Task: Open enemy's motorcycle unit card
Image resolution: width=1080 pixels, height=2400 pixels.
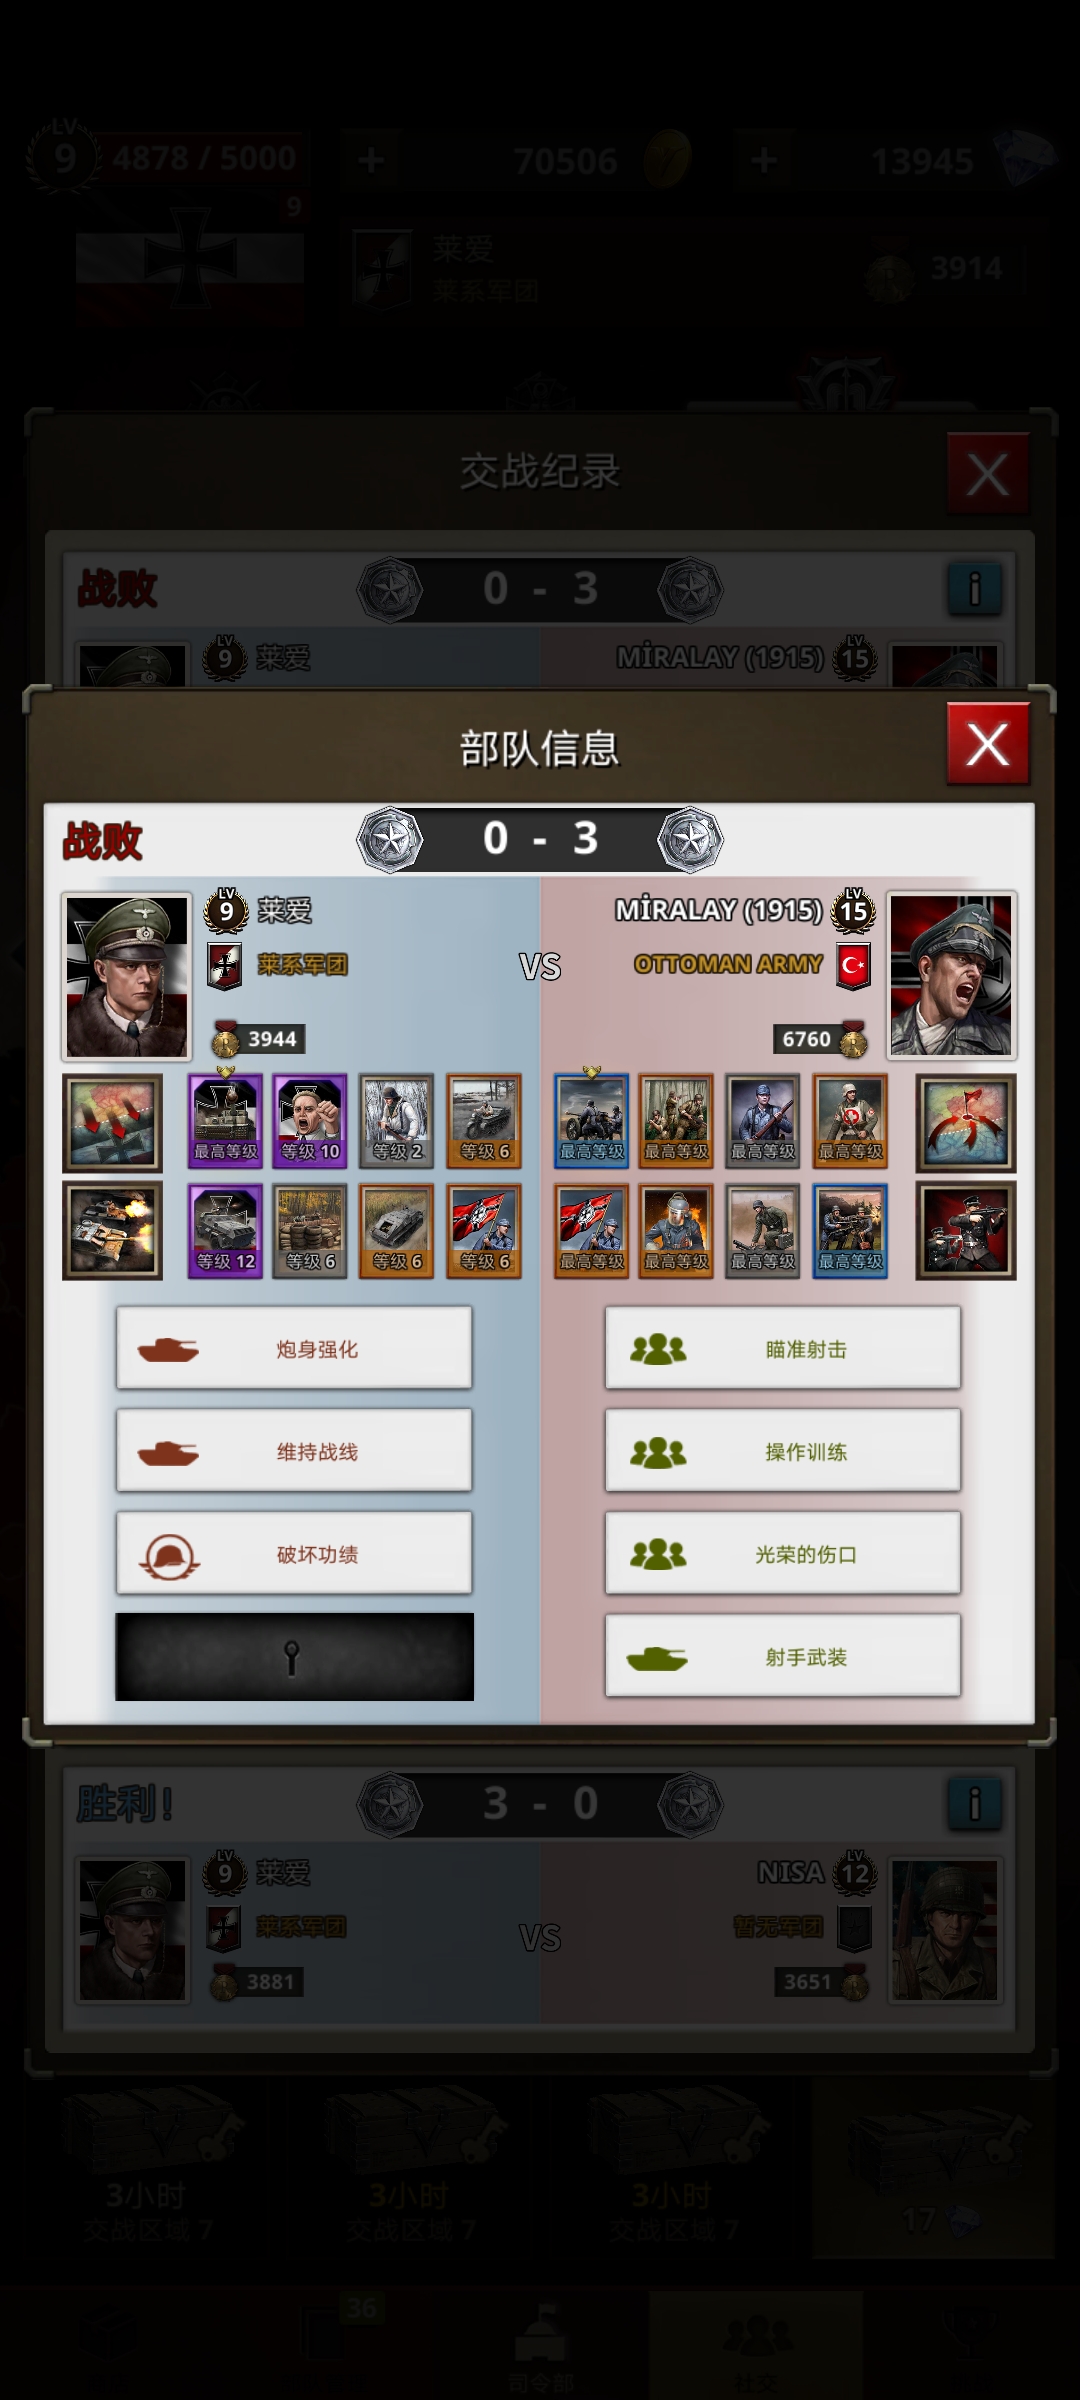Action: click(591, 1121)
